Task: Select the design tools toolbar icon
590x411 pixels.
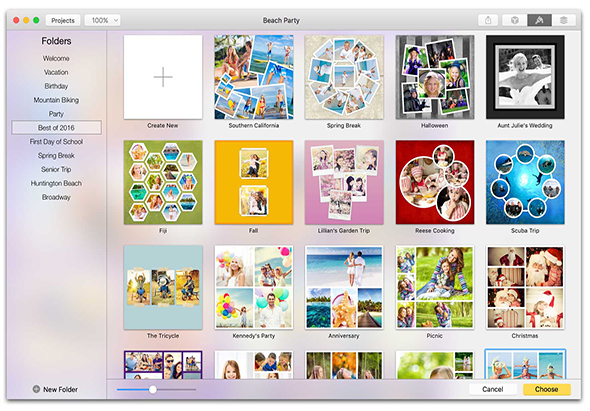Action: (x=539, y=20)
